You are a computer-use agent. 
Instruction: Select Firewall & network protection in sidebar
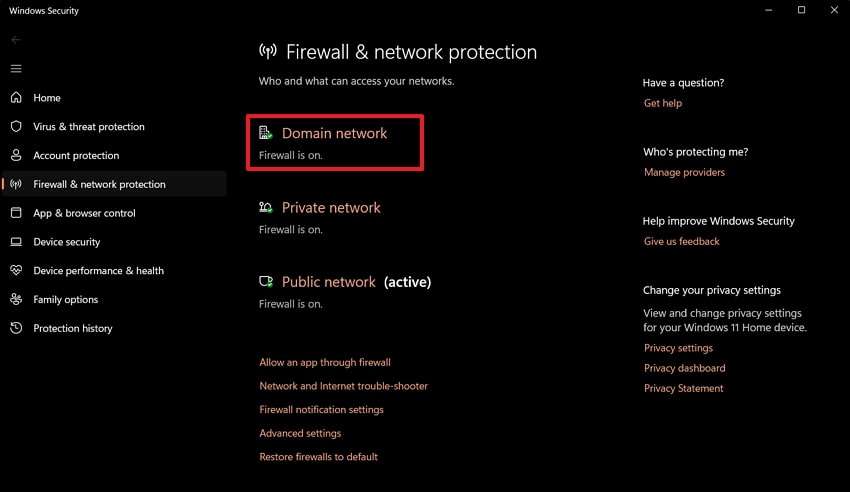click(99, 184)
